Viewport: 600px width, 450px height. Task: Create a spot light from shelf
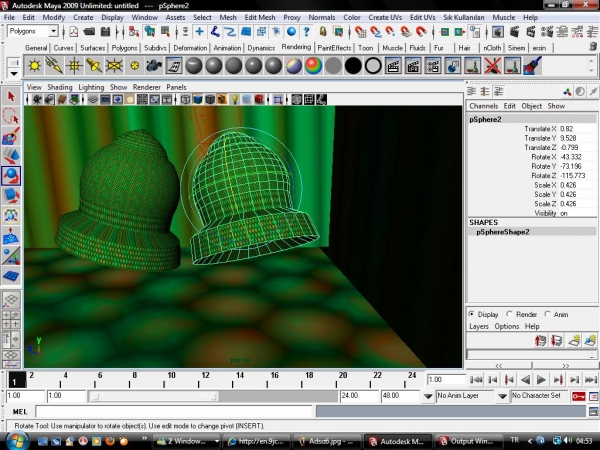pos(94,65)
